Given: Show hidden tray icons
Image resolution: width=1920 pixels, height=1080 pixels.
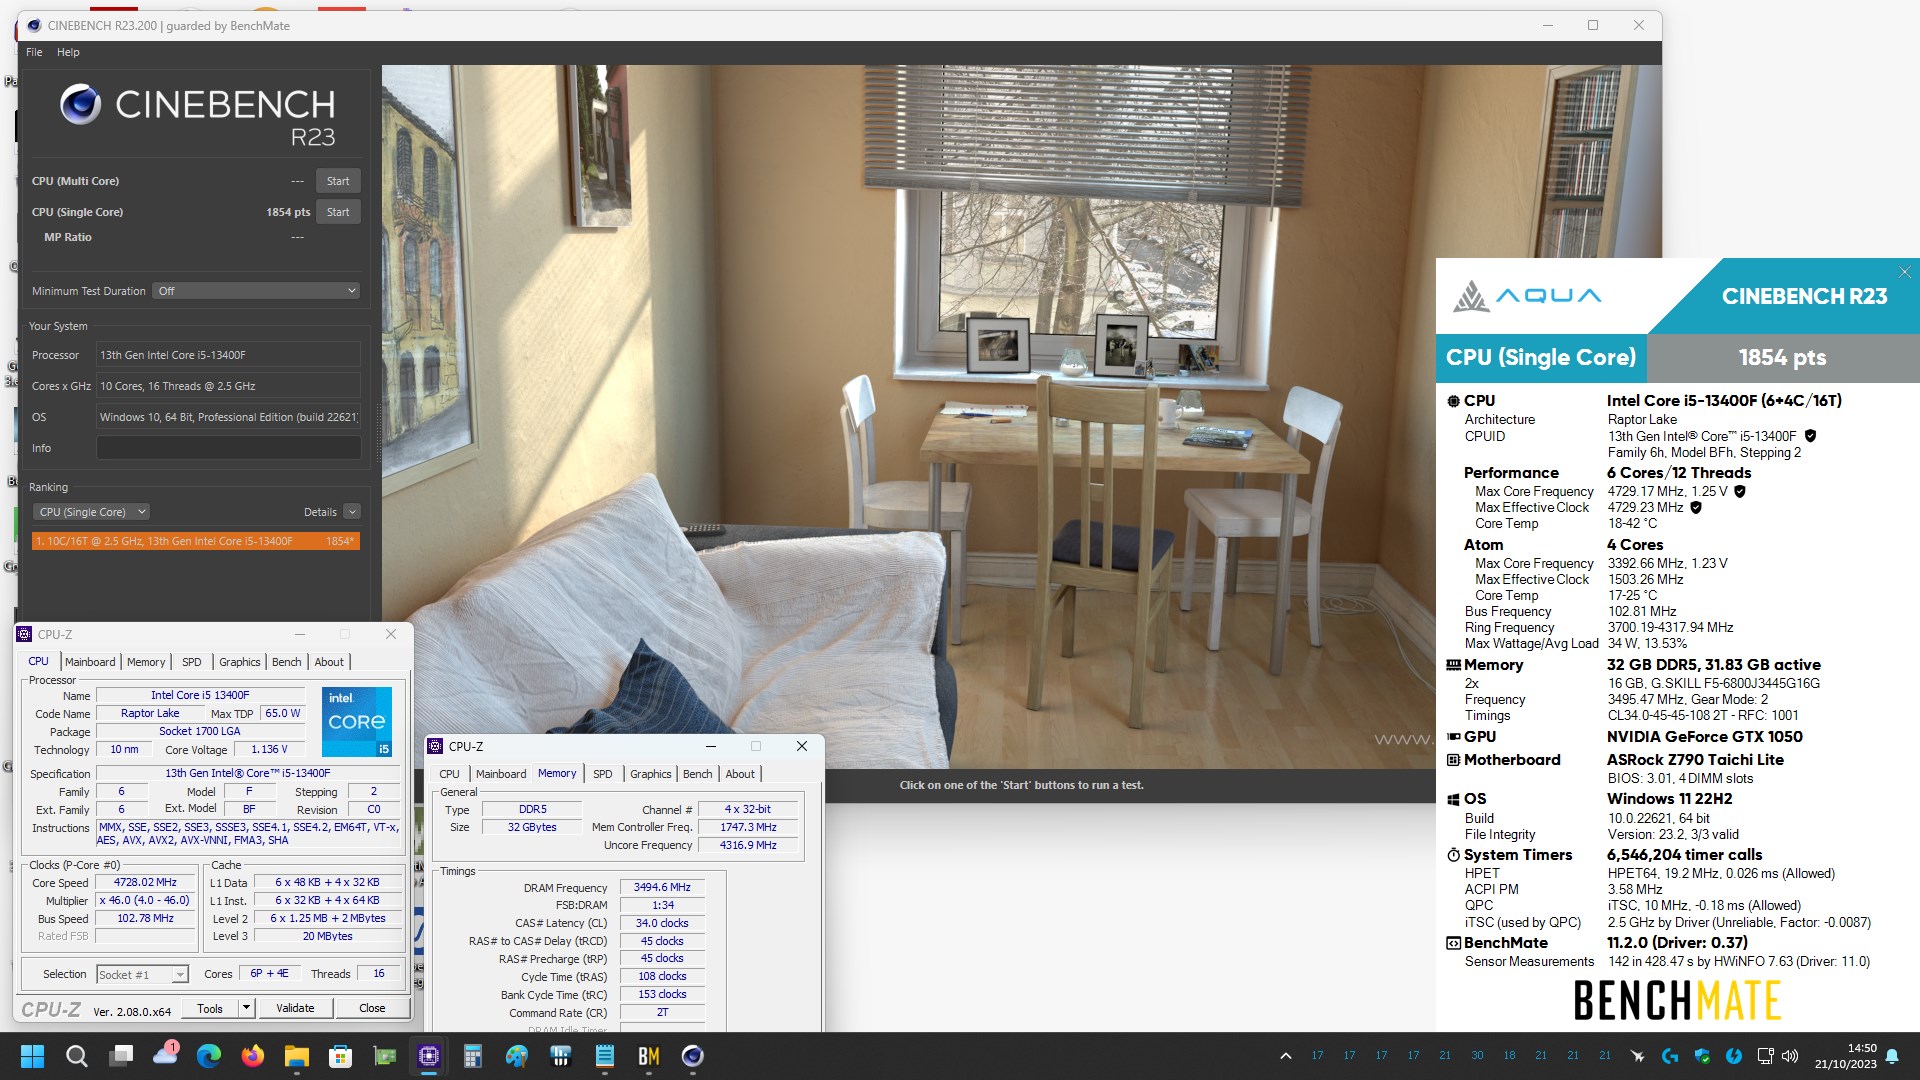Looking at the screenshot, I should [x=1286, y=1056].
